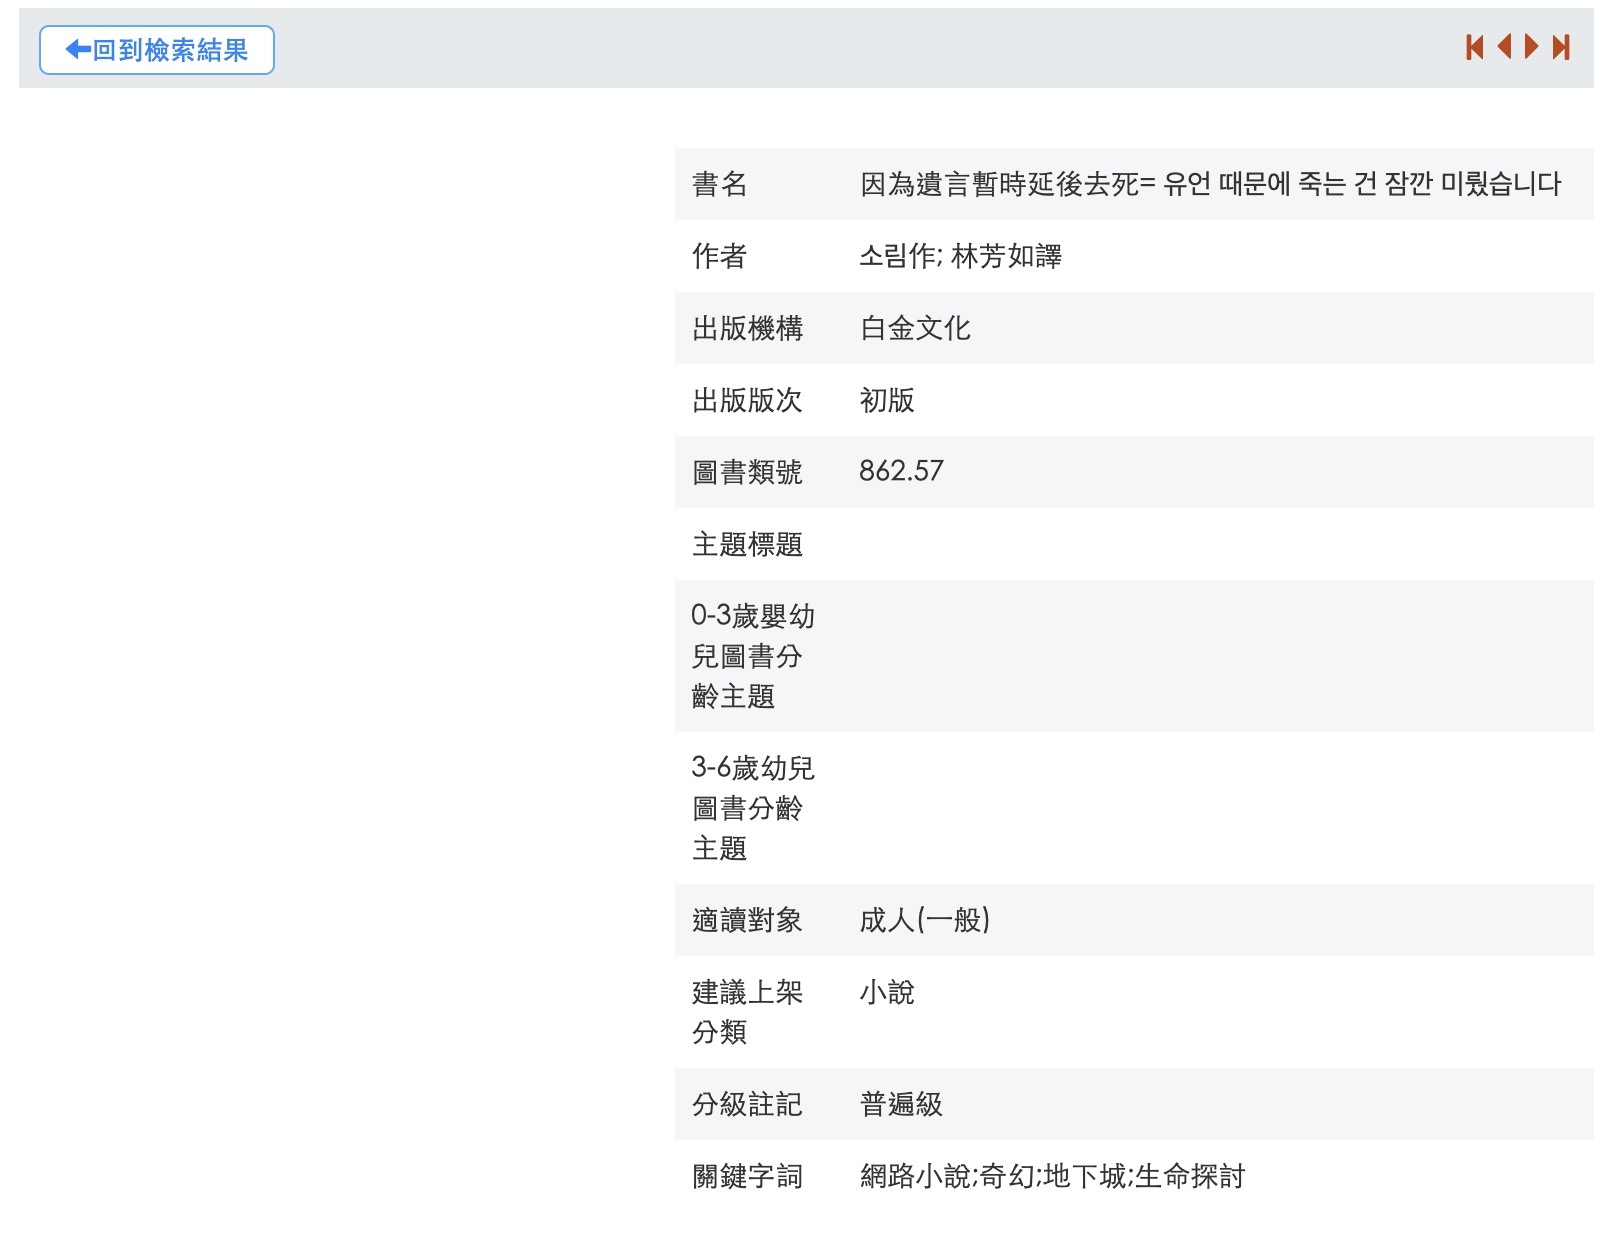1614x1234 pixels.
Task: Jump to the last record icon
Action: [1561, 47]
